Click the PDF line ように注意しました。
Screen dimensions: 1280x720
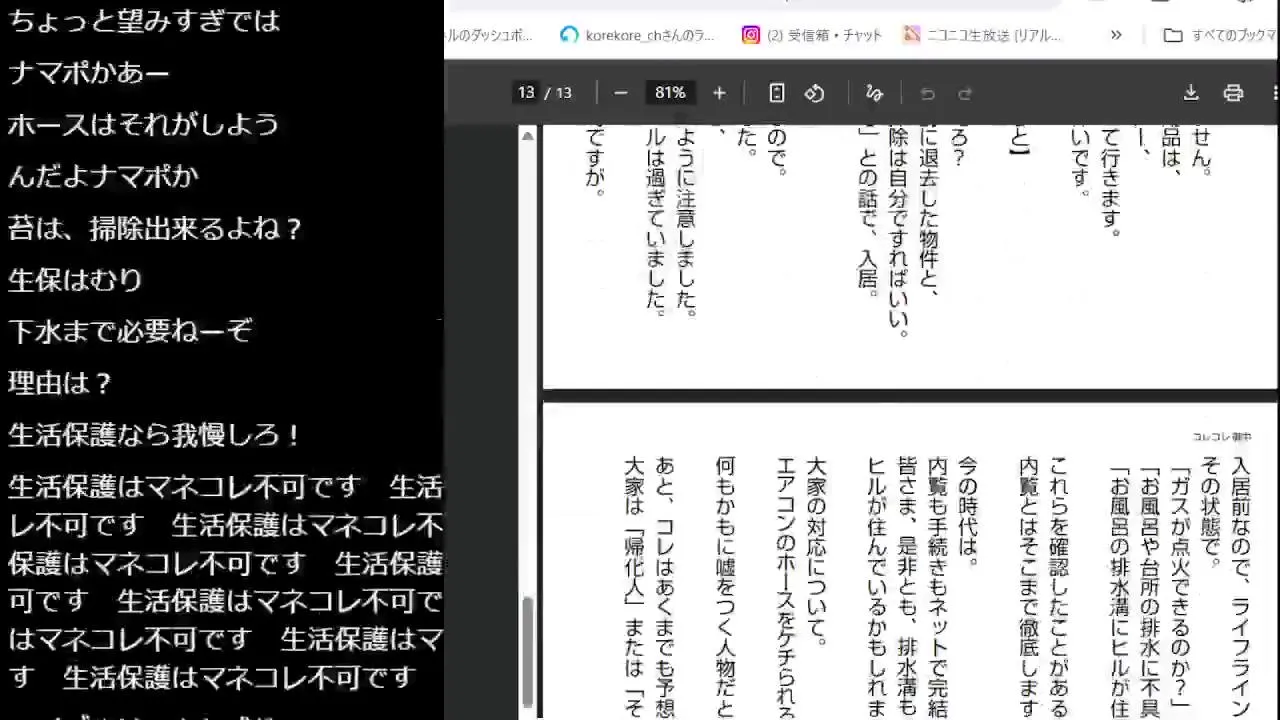point(686,221)
